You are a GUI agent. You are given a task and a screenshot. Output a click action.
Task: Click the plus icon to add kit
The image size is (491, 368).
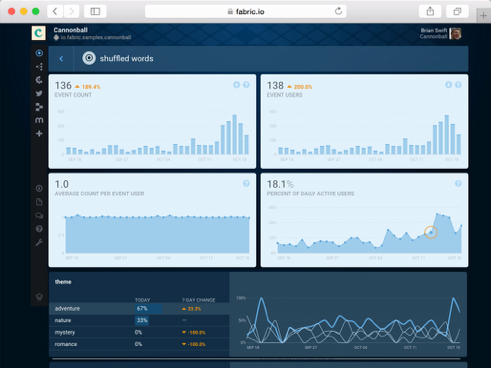click(x=39, y=134)
